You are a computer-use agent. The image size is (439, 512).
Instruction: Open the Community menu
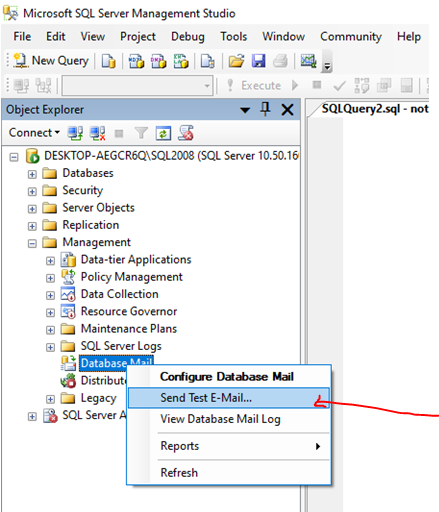tap(351, 36)
